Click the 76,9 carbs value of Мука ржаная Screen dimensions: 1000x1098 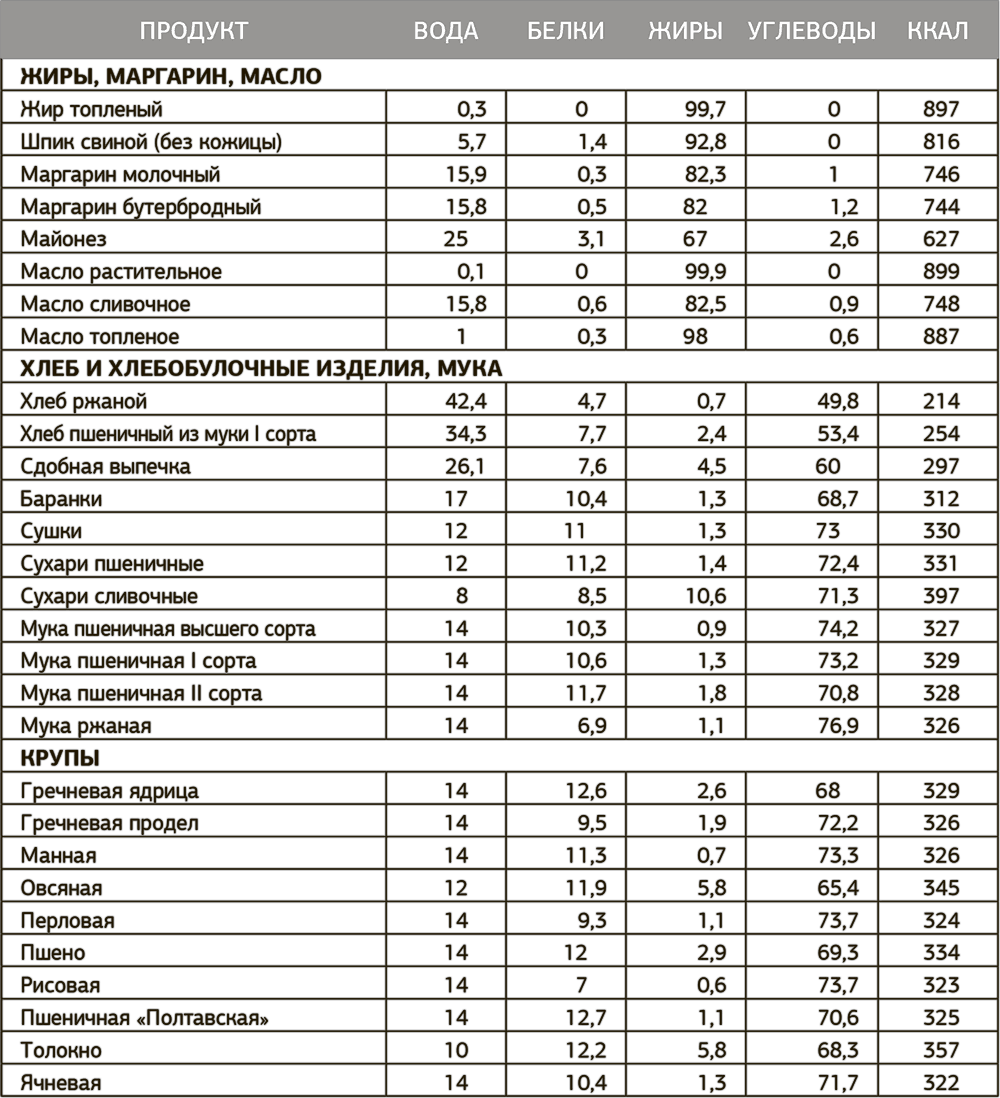[838, 725]
